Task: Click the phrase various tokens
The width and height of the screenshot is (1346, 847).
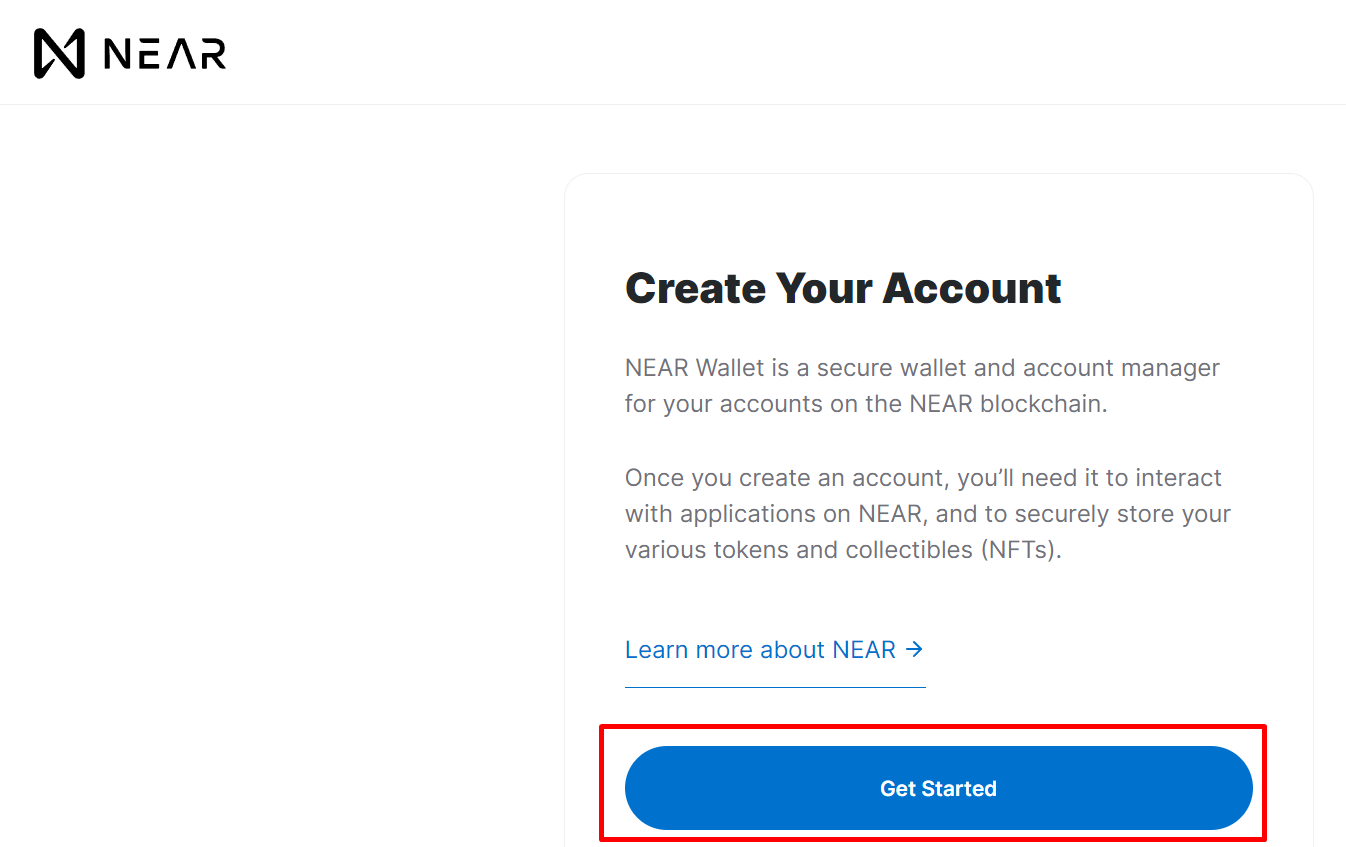Action: (709, 550)
